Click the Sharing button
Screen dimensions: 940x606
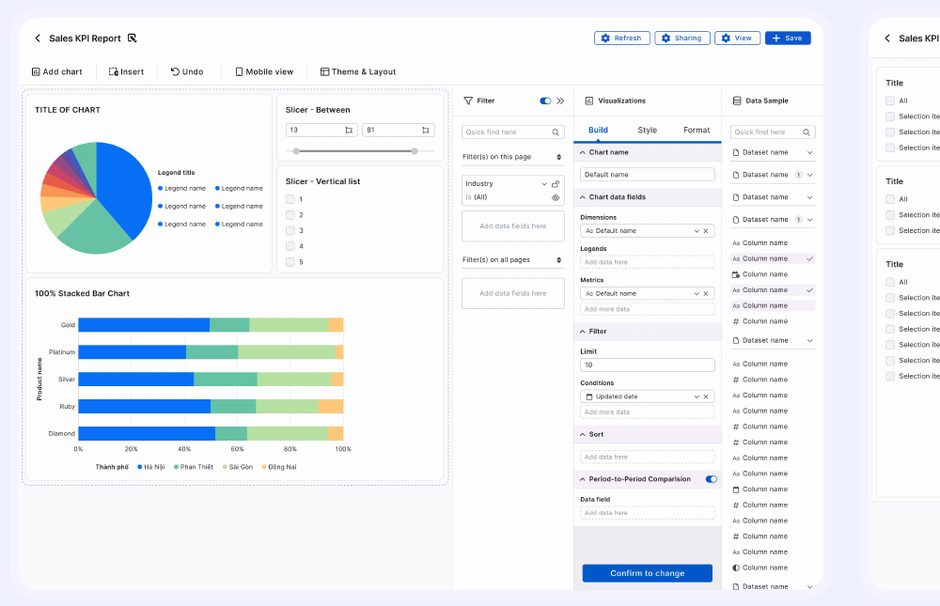(682, 38)
